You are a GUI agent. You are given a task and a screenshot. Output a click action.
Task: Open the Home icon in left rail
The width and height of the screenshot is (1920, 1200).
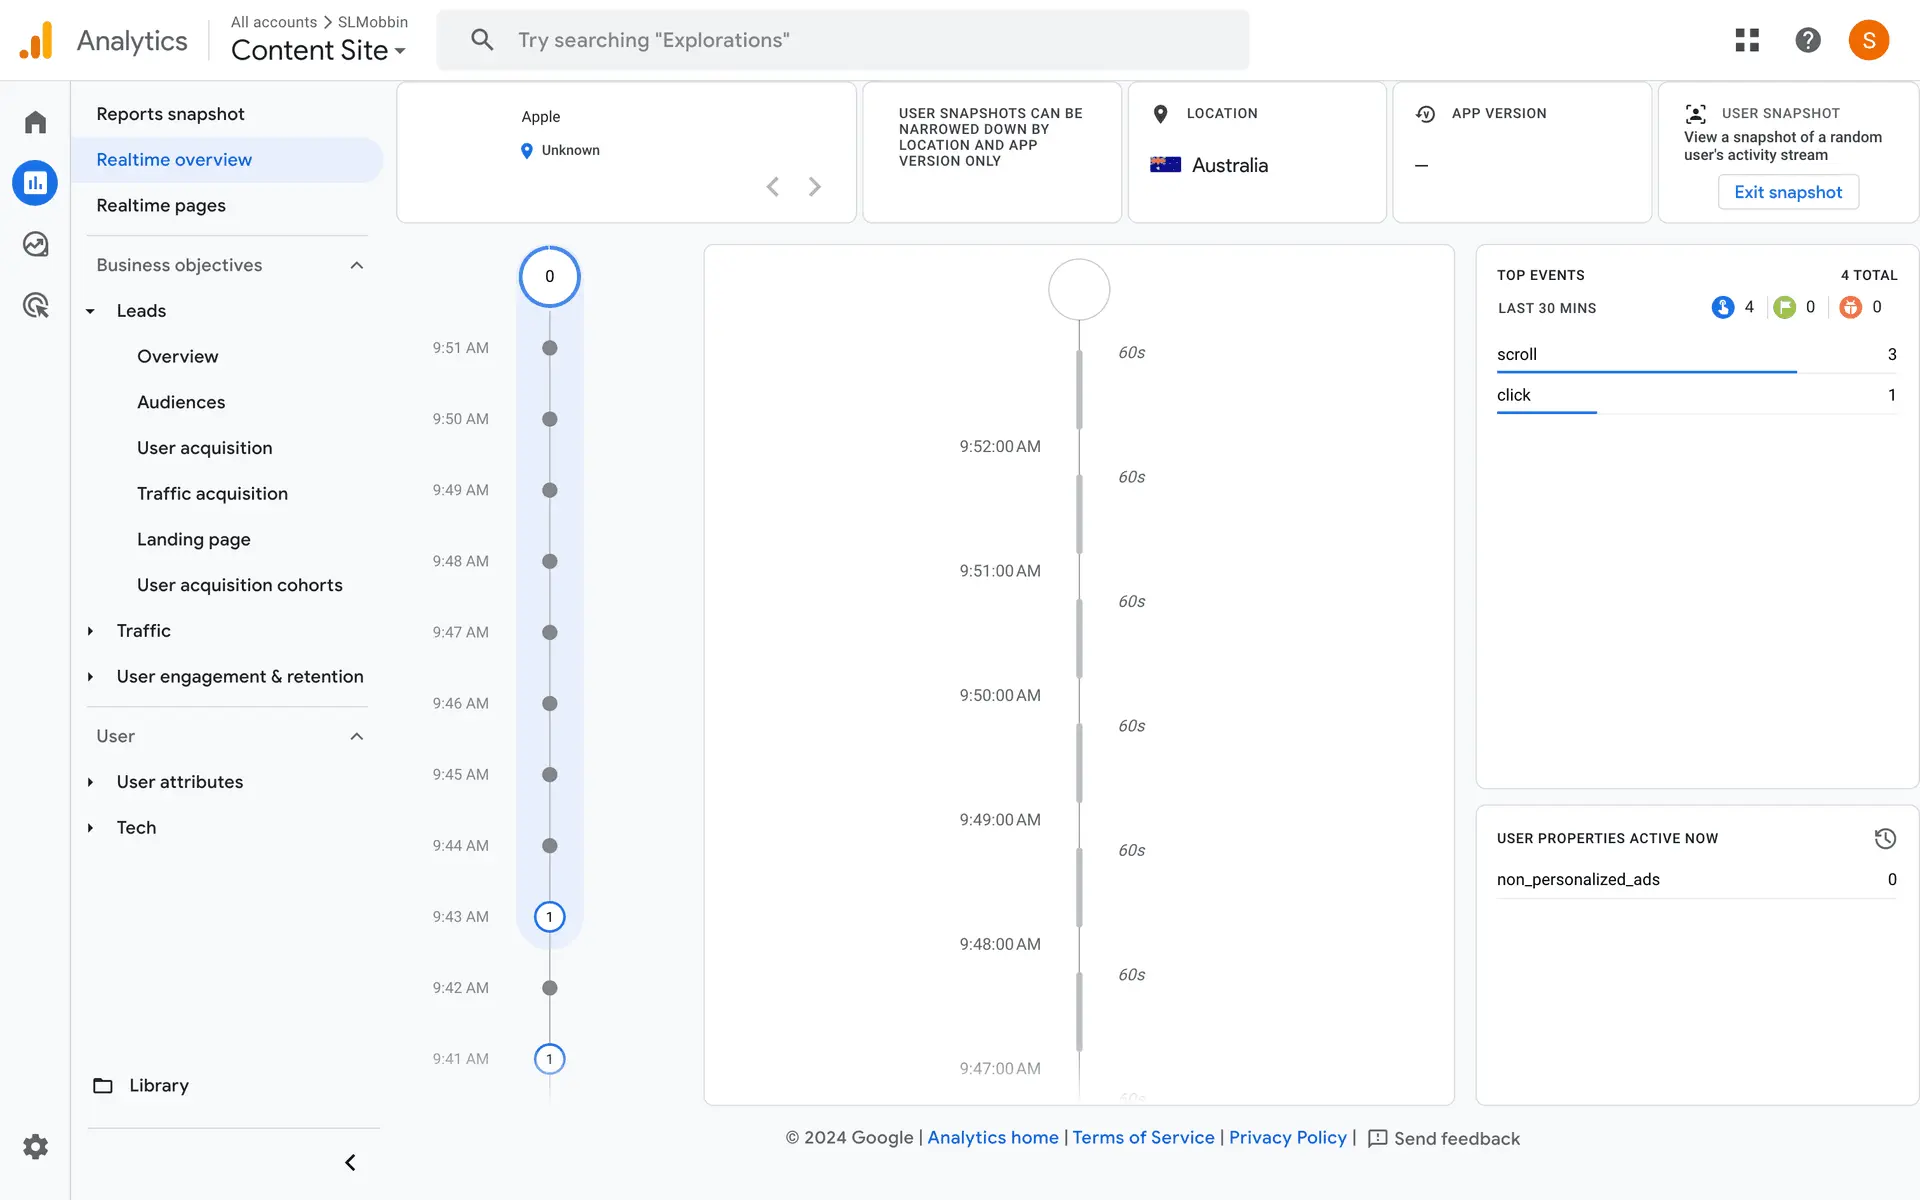[x=36, y=122]
